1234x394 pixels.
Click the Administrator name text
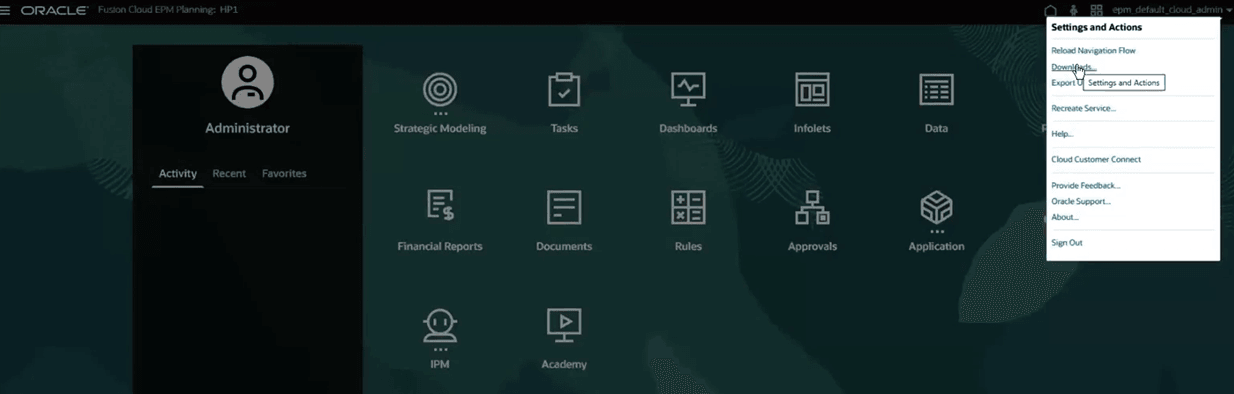click(x=247, y=128)
